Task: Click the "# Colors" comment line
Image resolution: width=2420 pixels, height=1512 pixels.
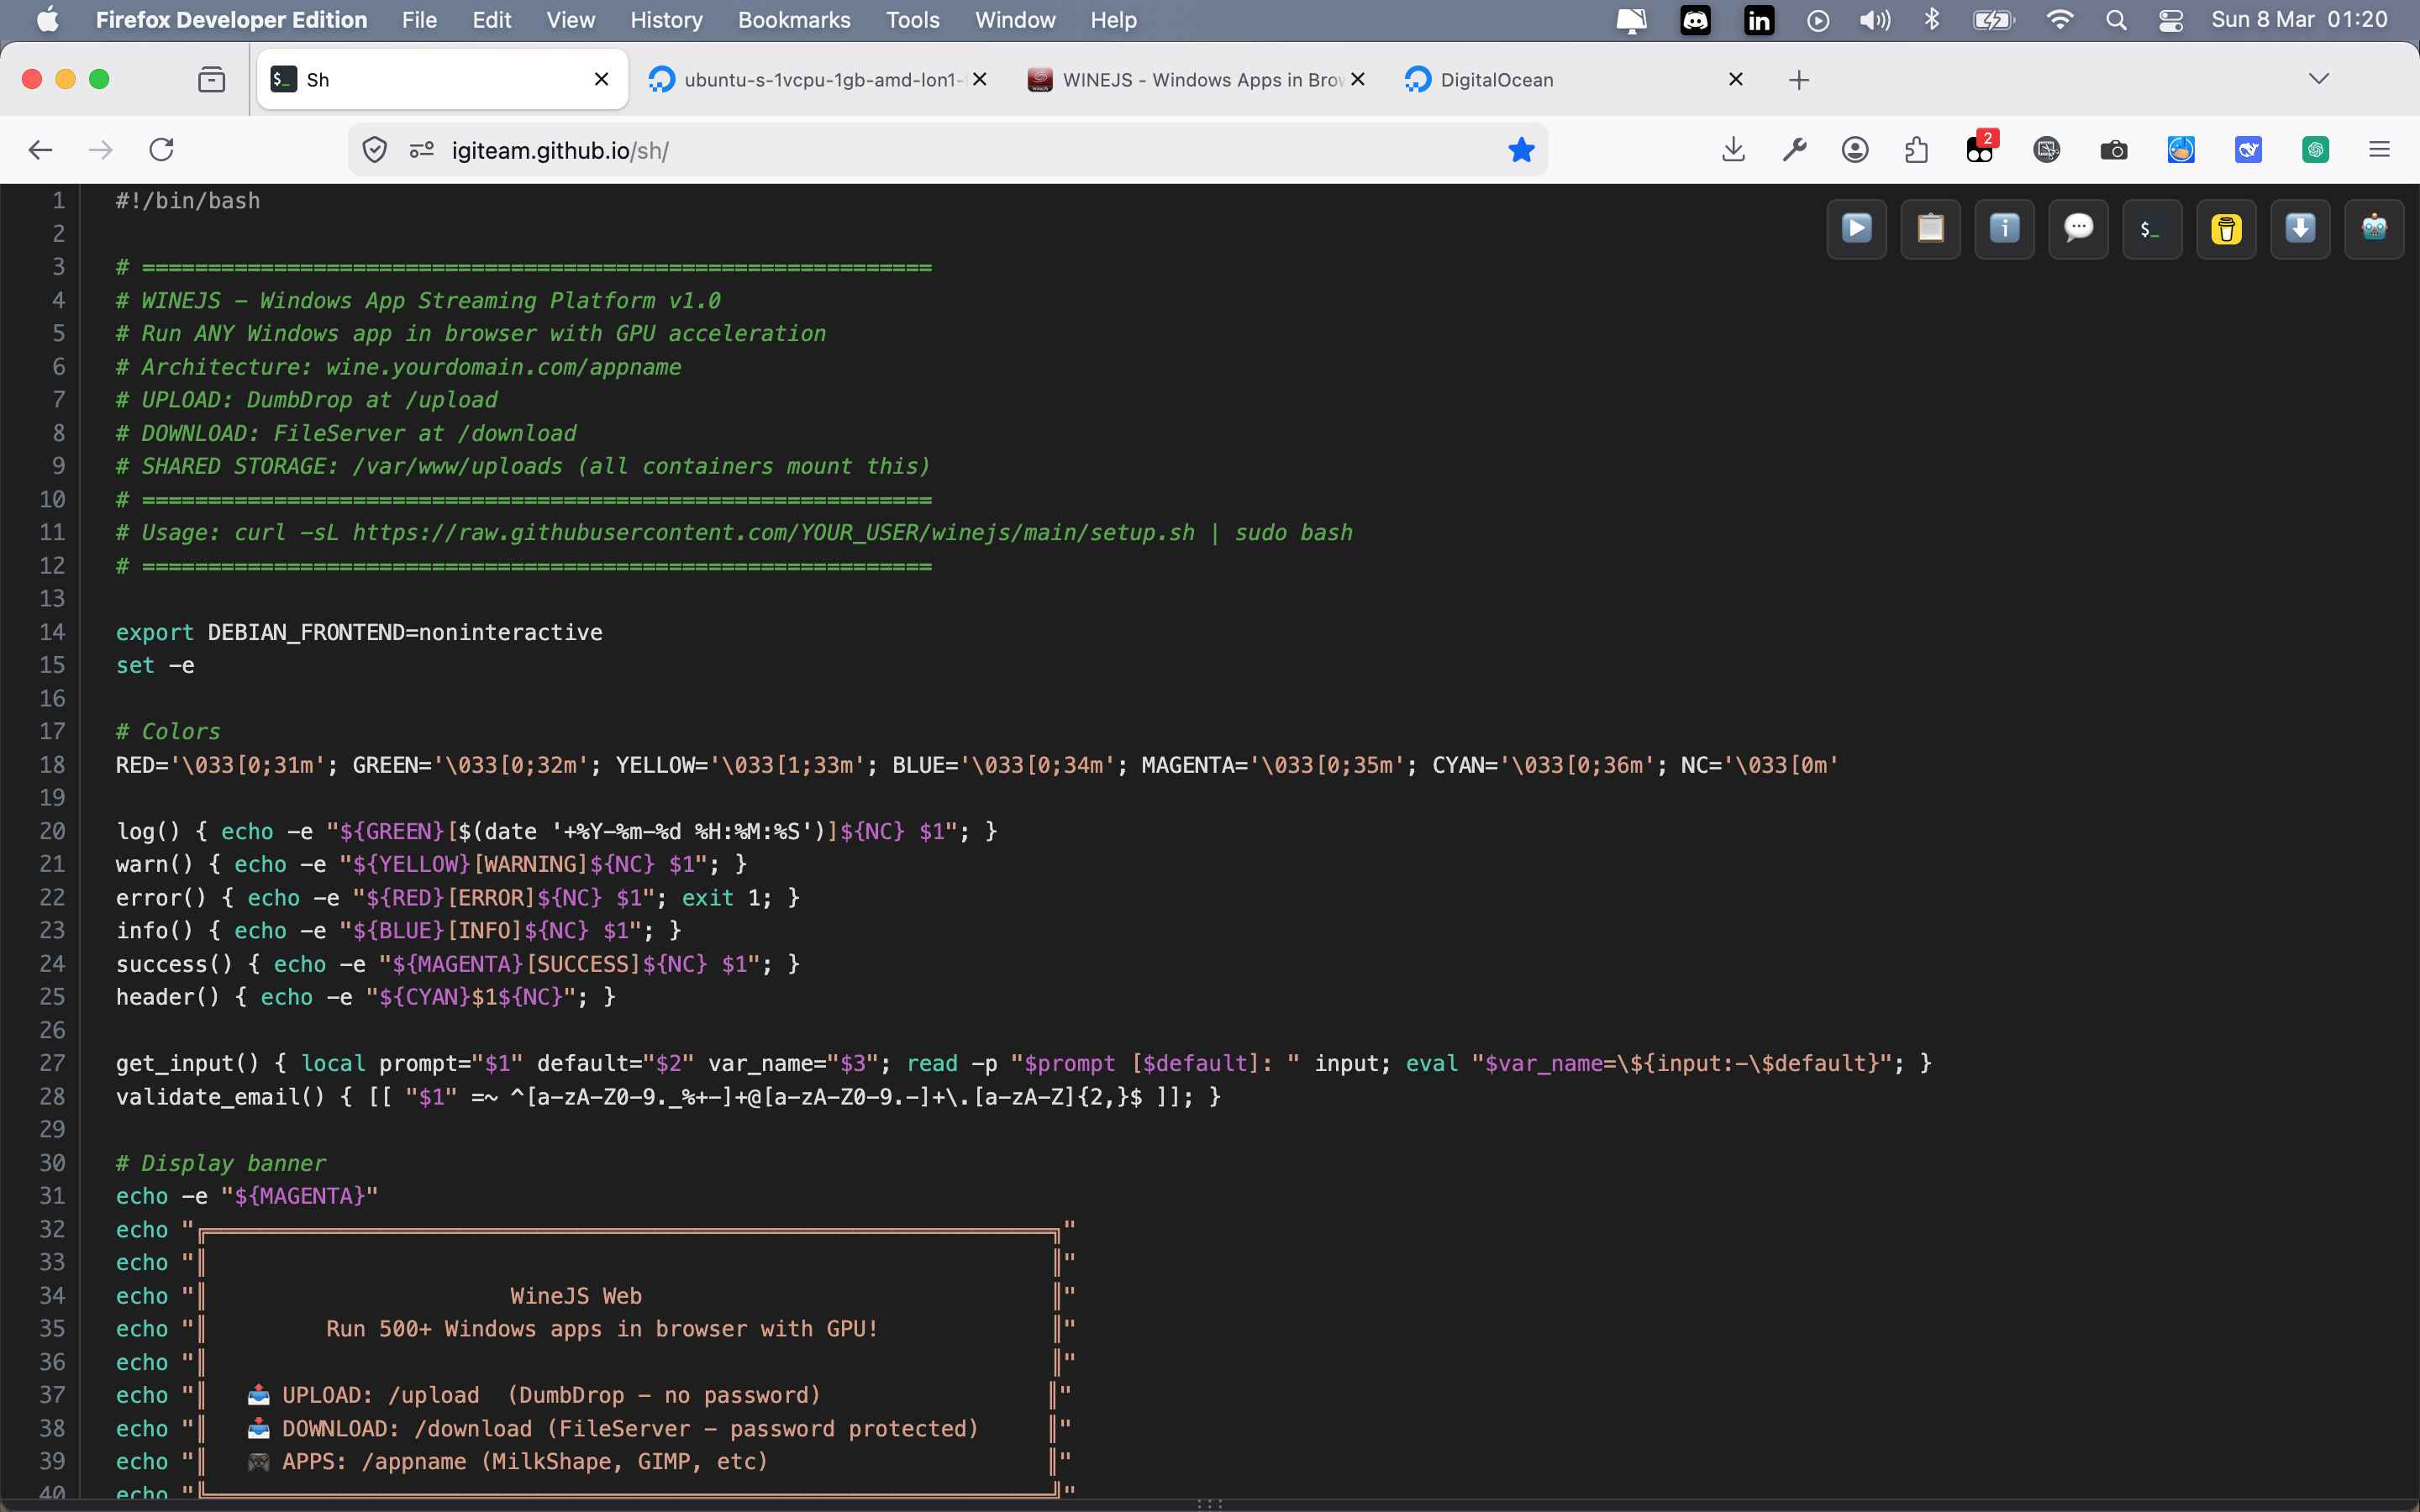Action: (168, 731)
